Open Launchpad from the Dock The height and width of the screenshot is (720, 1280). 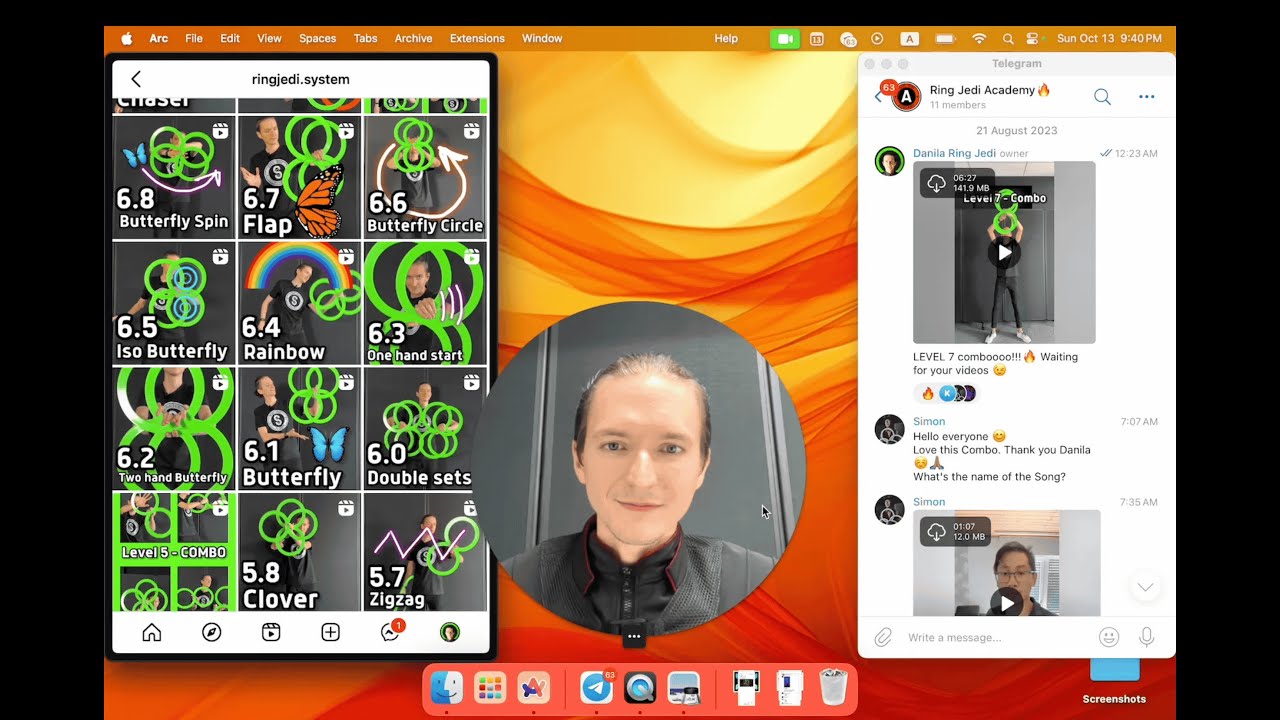coord(490,688)
